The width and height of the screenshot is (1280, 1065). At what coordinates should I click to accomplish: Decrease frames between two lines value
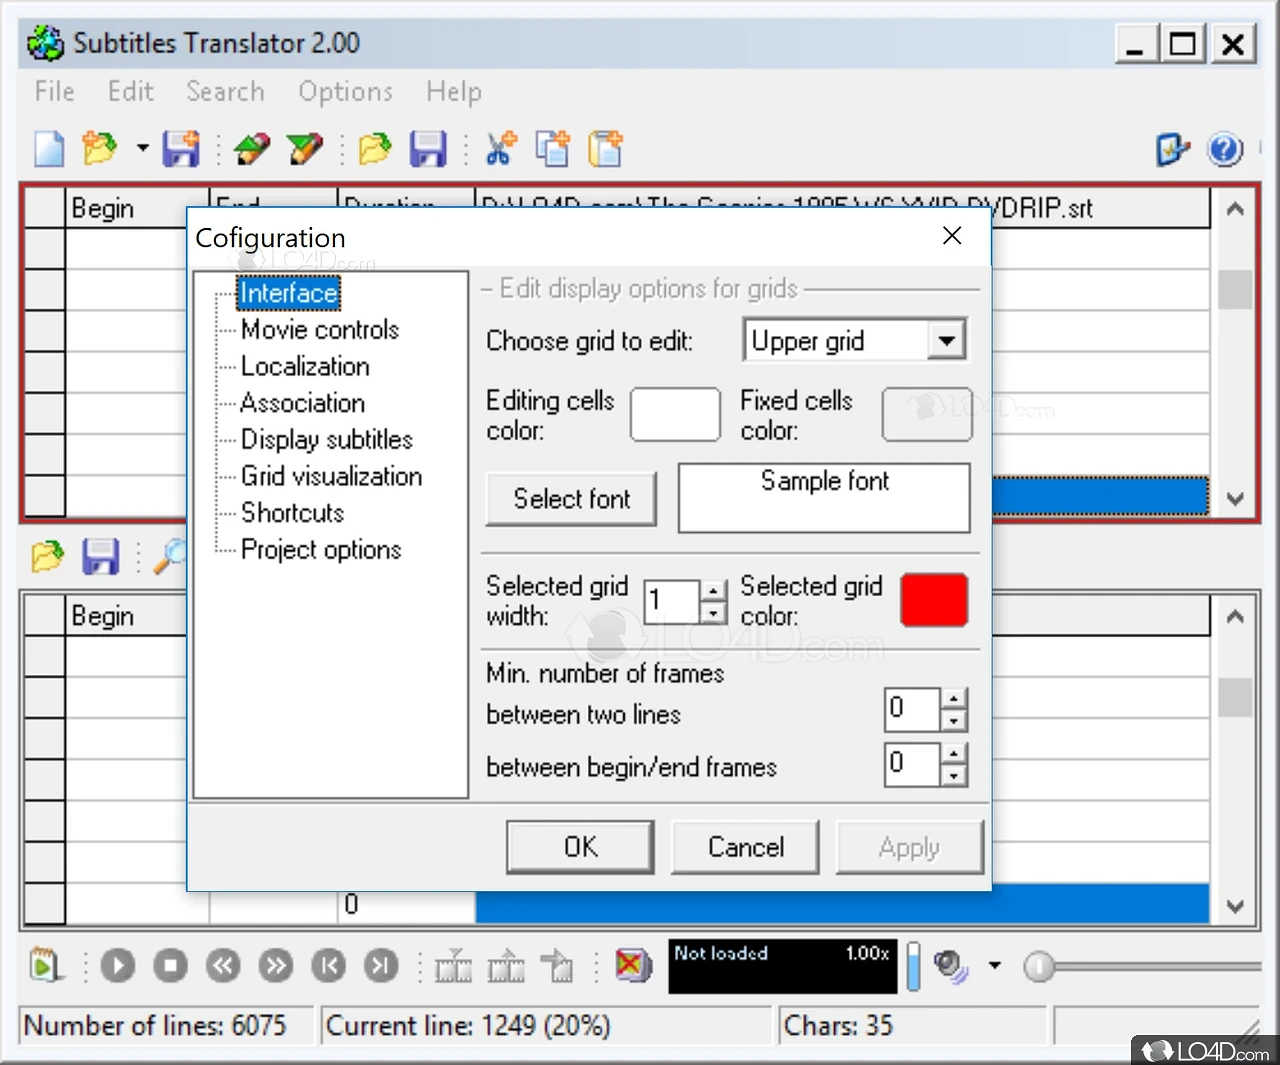(x=954, y=721)
